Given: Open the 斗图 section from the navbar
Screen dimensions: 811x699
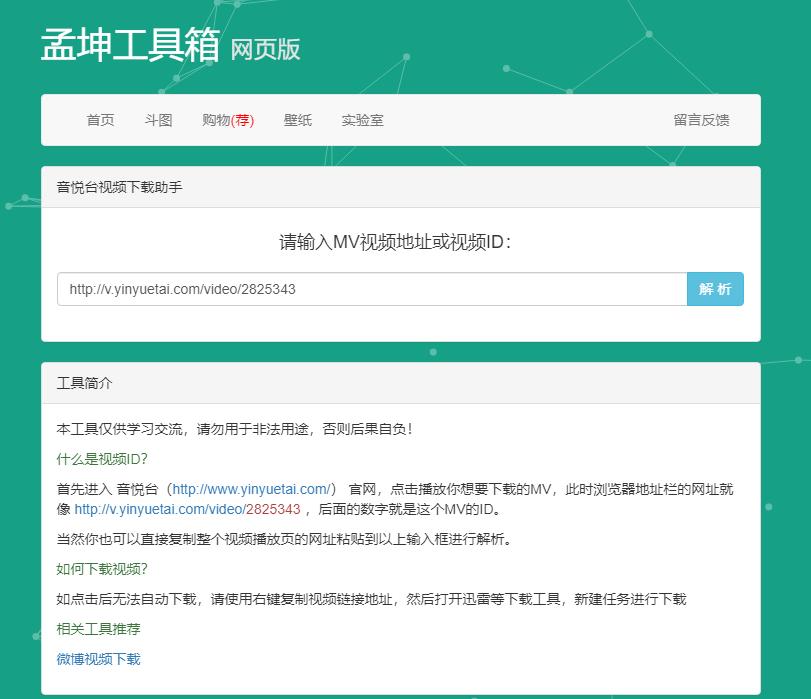Looking at the screenshot, I should [x=157, y=119].
